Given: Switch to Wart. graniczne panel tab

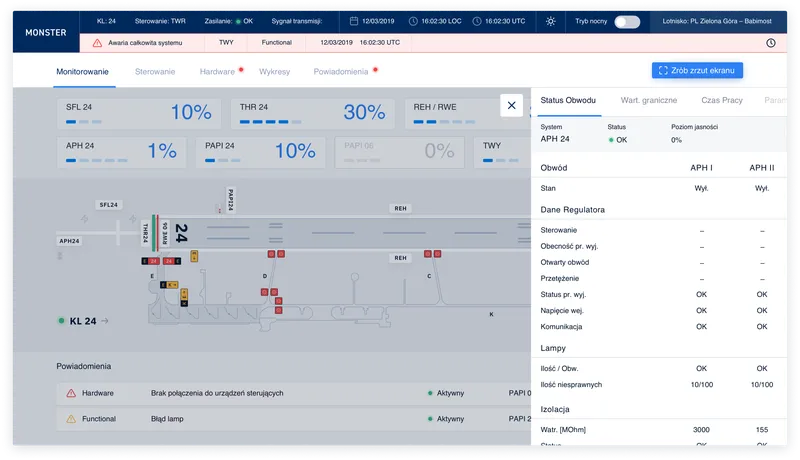Looking at the screenshot, I should [648, 100].
